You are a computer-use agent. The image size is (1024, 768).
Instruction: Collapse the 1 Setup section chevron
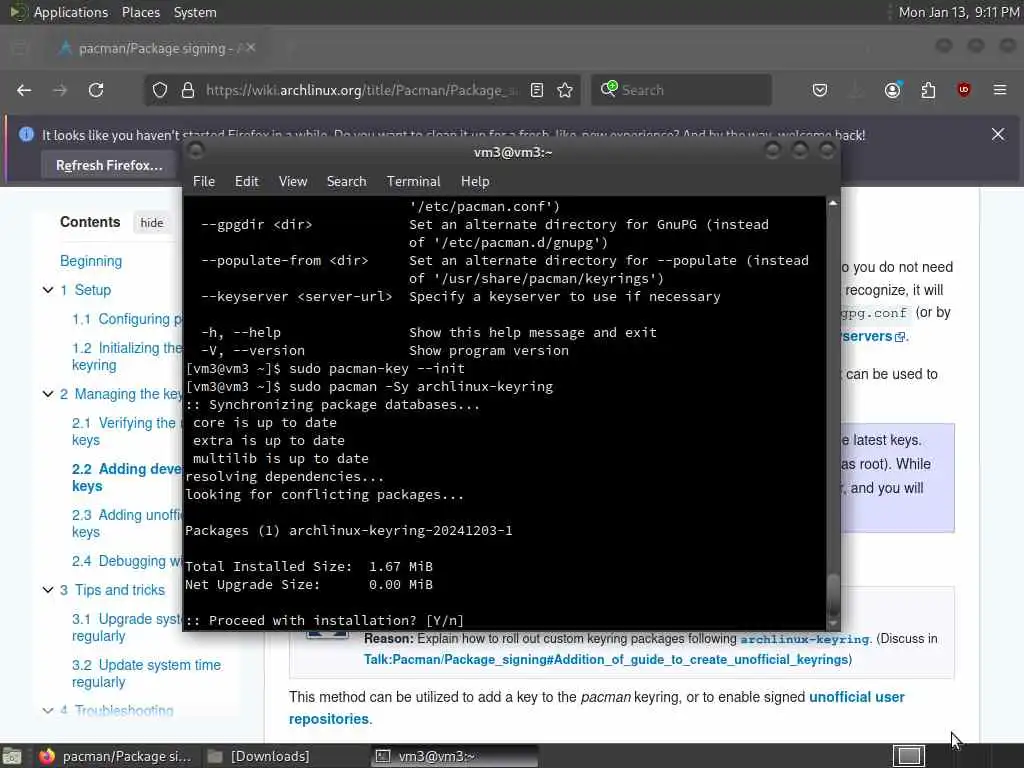[x=48, y=289]
